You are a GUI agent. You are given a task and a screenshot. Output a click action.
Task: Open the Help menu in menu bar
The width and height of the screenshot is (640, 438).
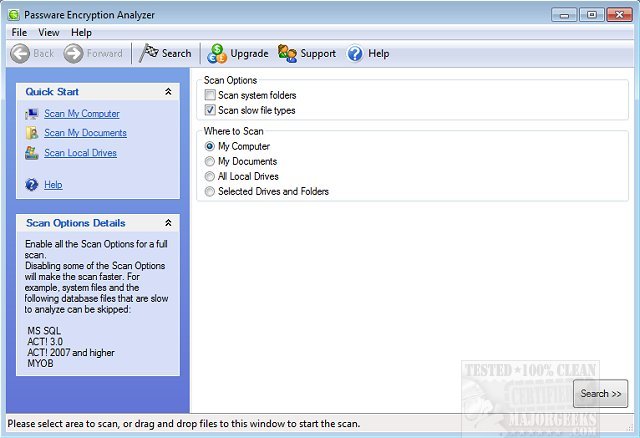(81, 33)
